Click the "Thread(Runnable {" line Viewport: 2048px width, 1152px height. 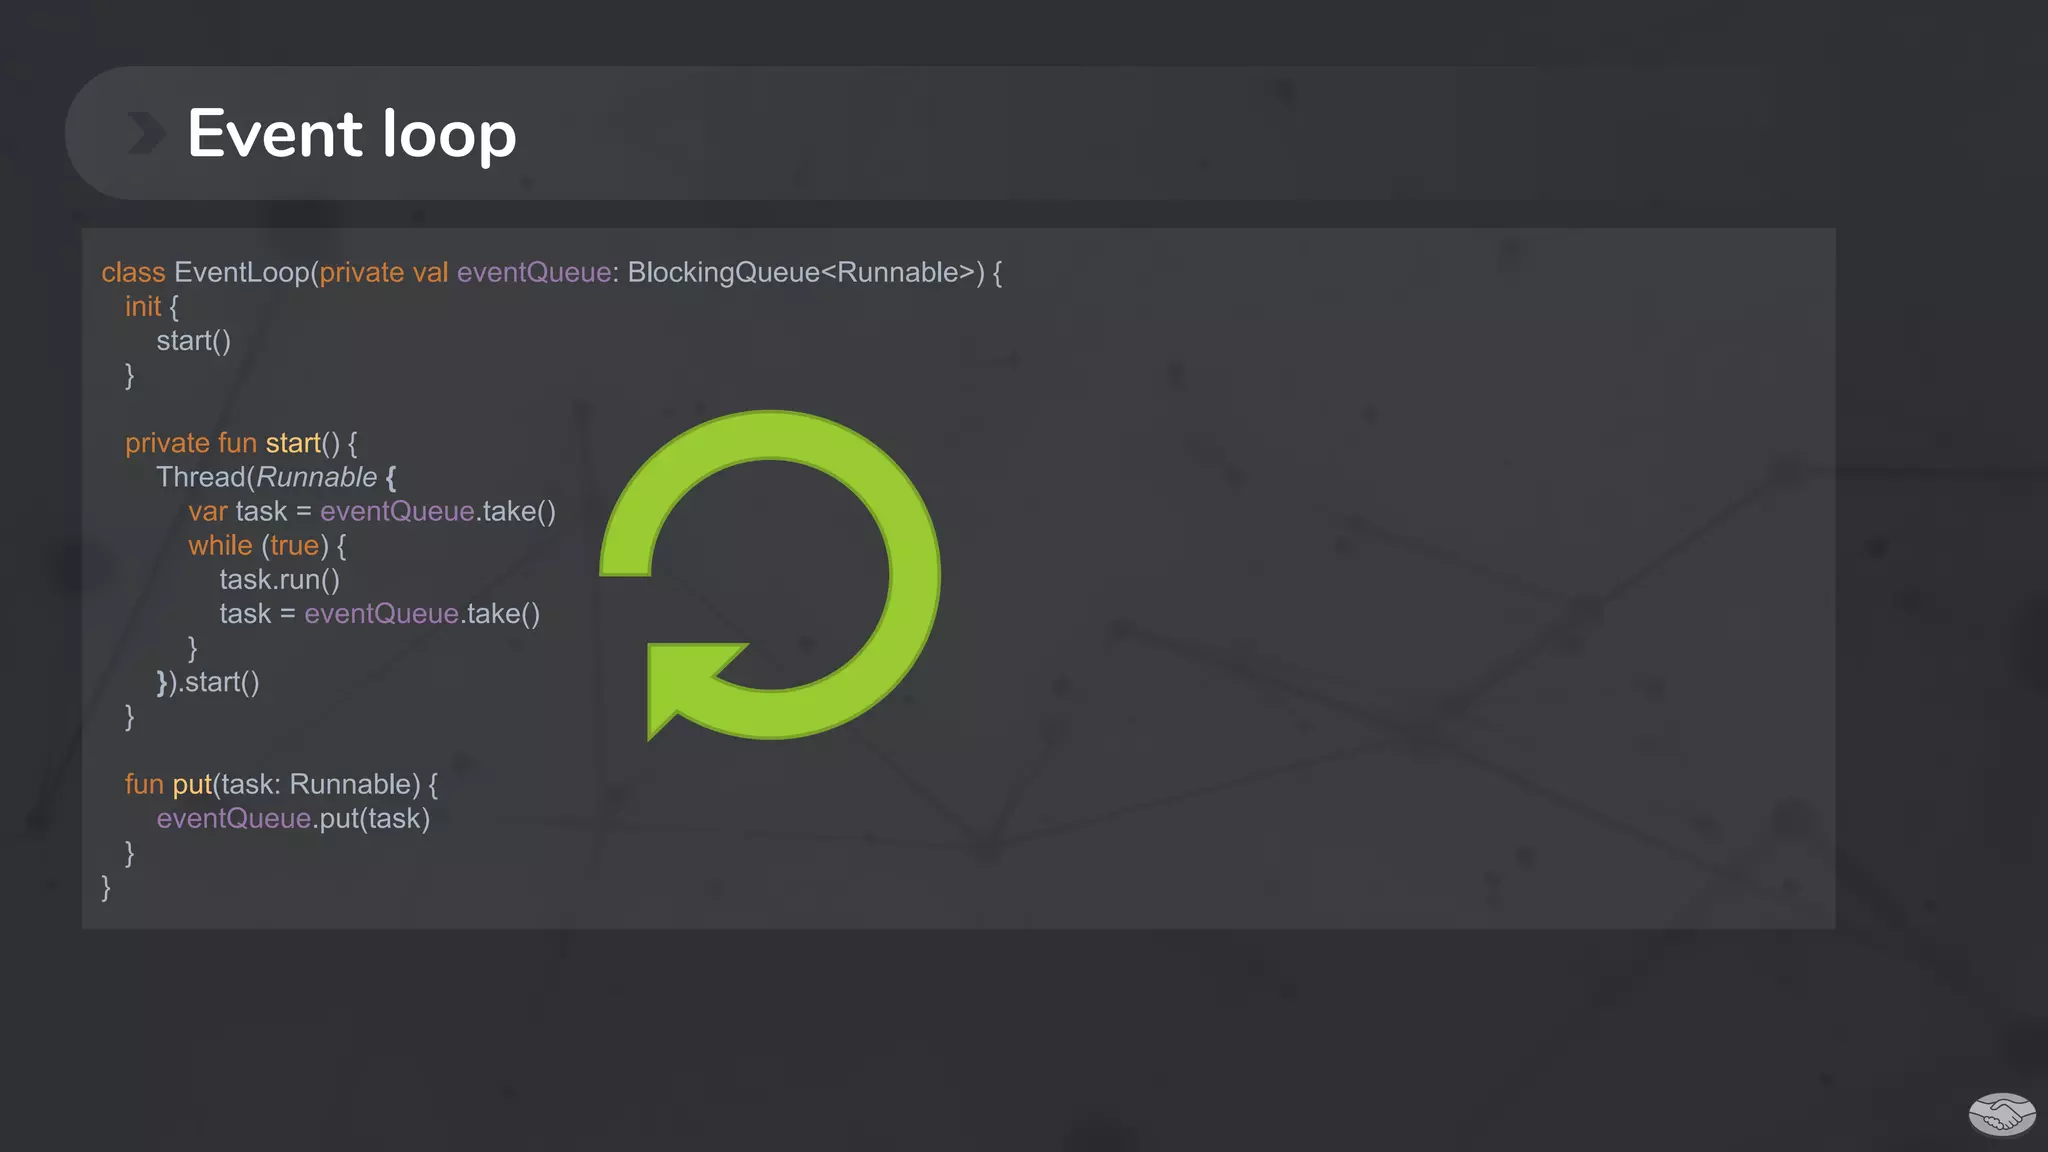click(276, 477)
